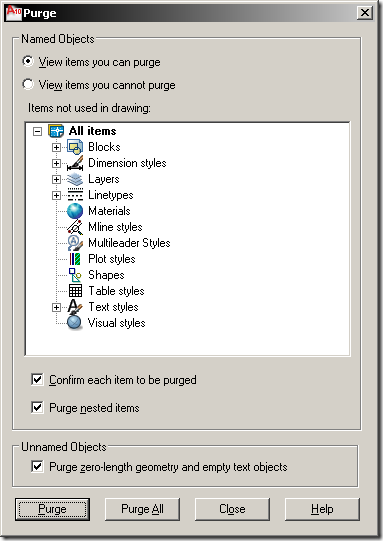
Task: Click the Visual styles icon
Action: click(x=75, y=323)
